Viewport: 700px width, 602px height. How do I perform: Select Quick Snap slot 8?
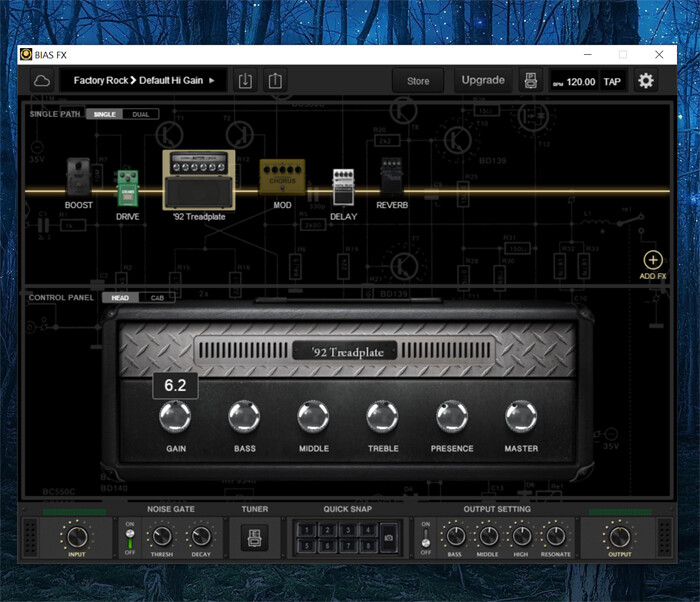[368, 546]
